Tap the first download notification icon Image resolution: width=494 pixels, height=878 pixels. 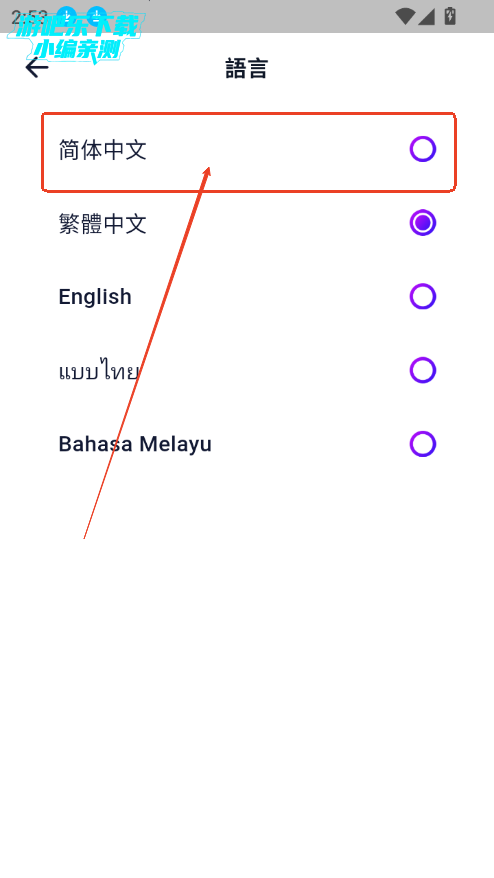(x=66, y=15)
